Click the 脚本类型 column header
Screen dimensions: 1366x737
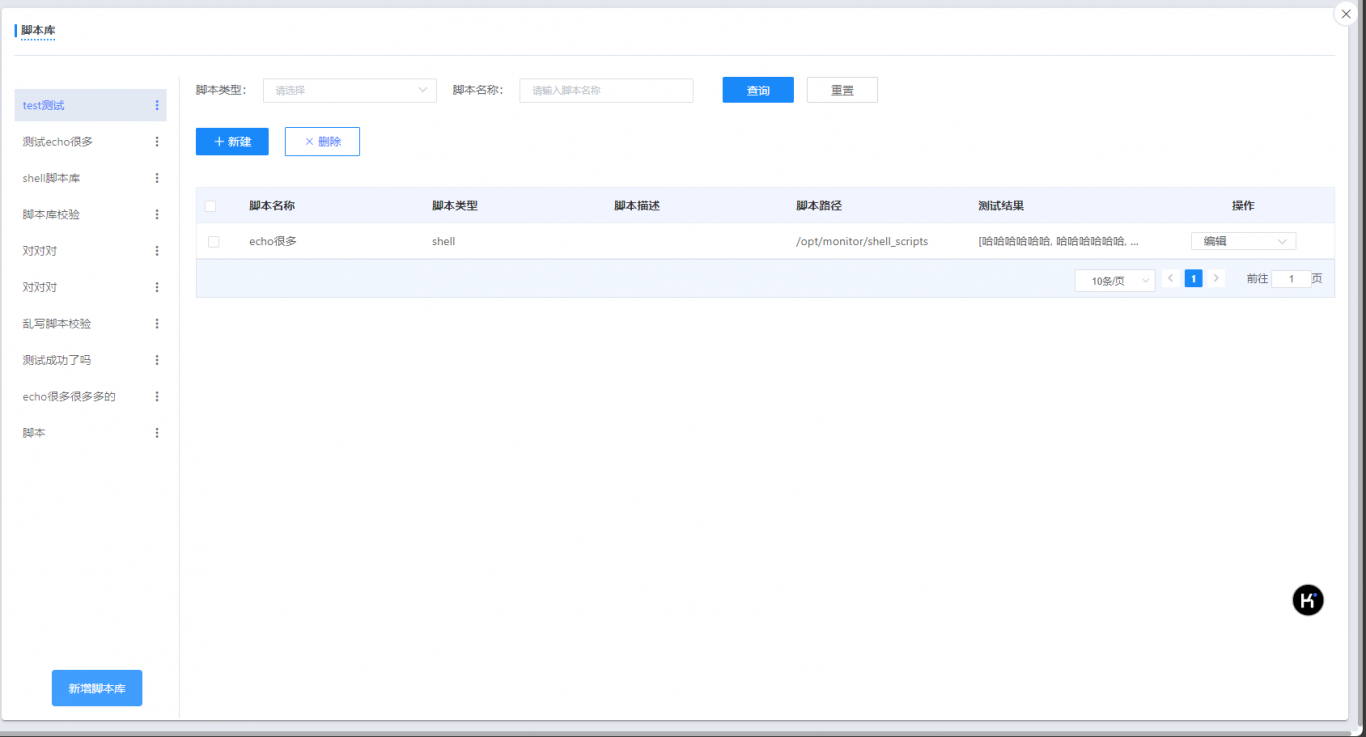pyautogui.click(x=455, y=206)
